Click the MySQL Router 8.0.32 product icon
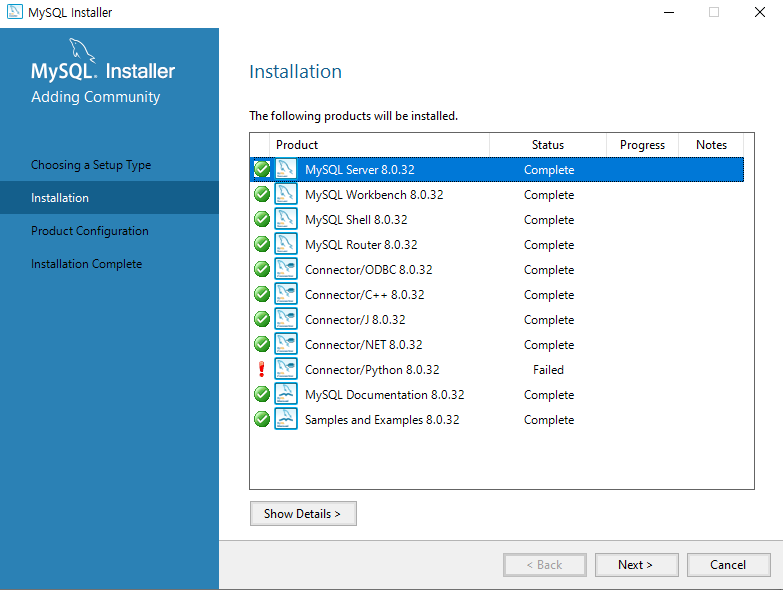Screen dimensions: 783x590 [x=286, y=244]
